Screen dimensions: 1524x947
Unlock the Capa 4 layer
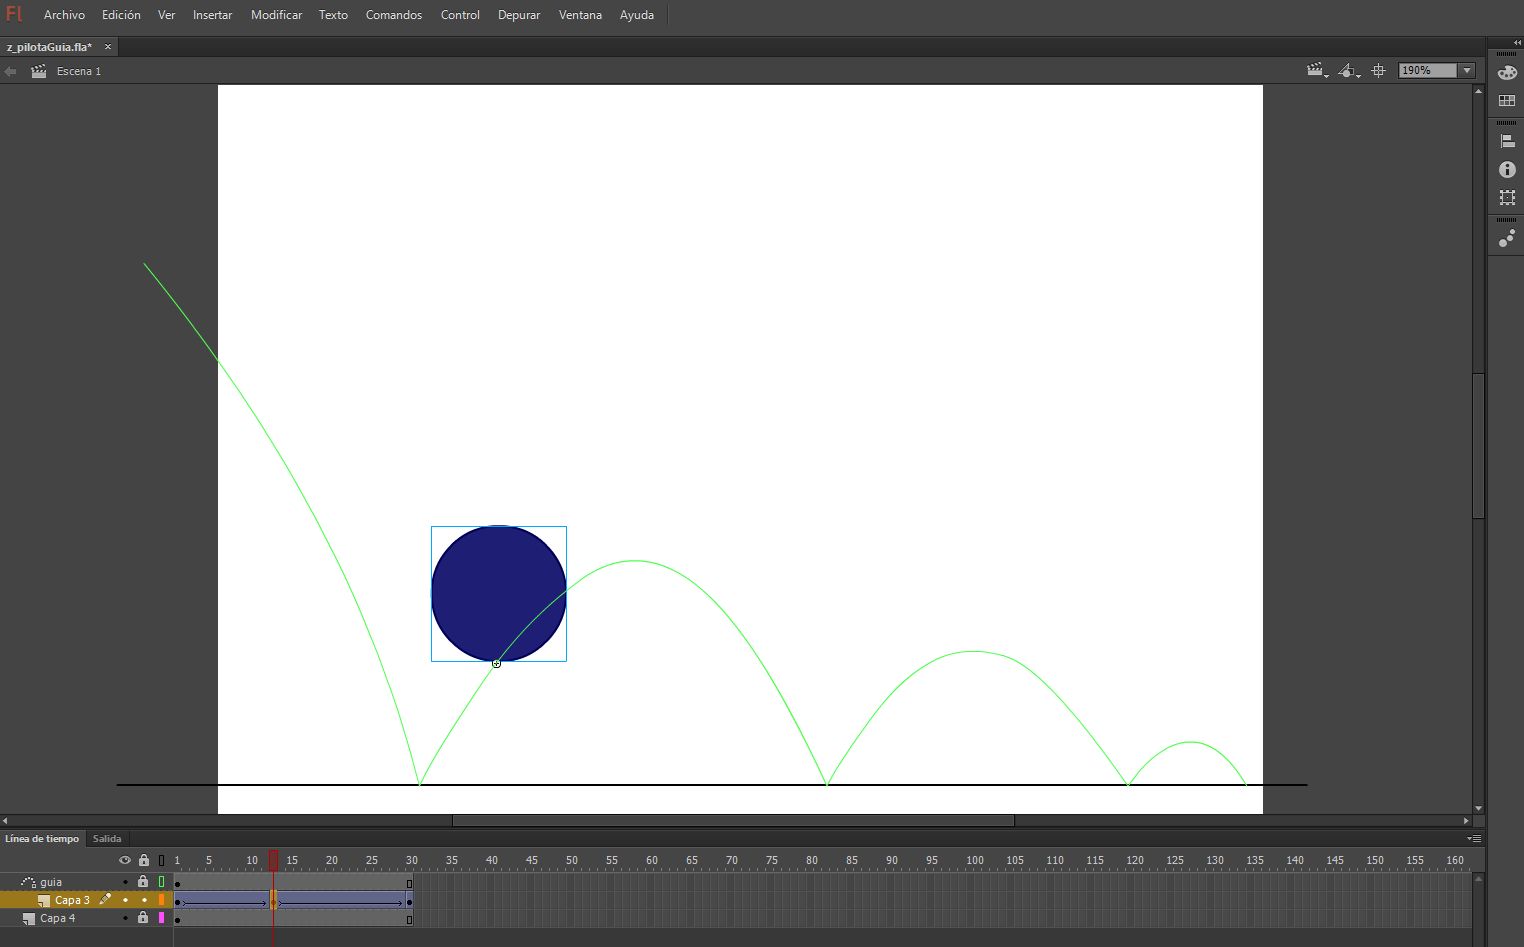pos(143,918)
